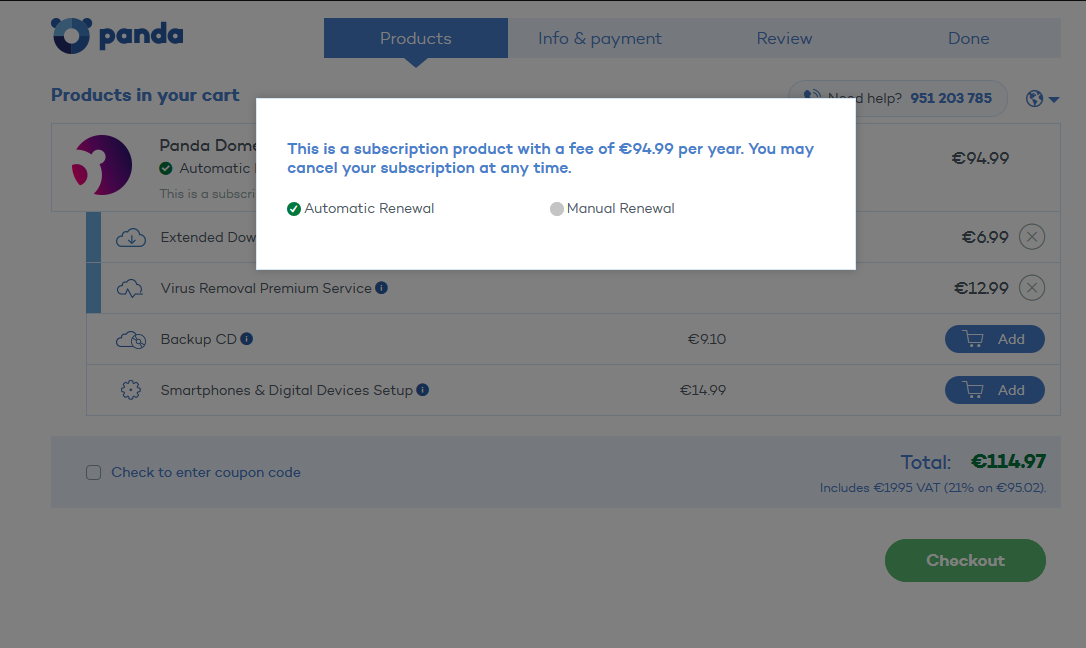The height and width of the screenshot is (648, 1086).
Task: Click the help phone number 951 203 785
Action: 951,98
